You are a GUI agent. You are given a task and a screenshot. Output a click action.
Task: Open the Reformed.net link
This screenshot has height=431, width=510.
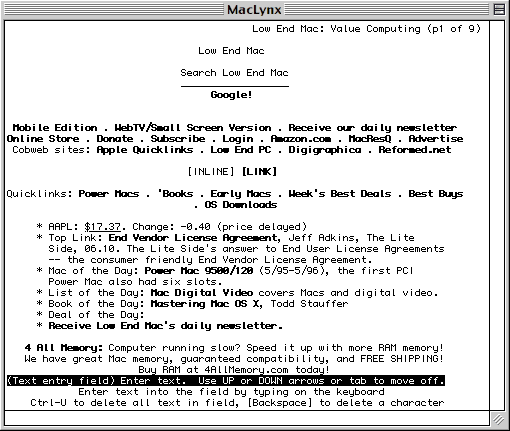point(415,150)
